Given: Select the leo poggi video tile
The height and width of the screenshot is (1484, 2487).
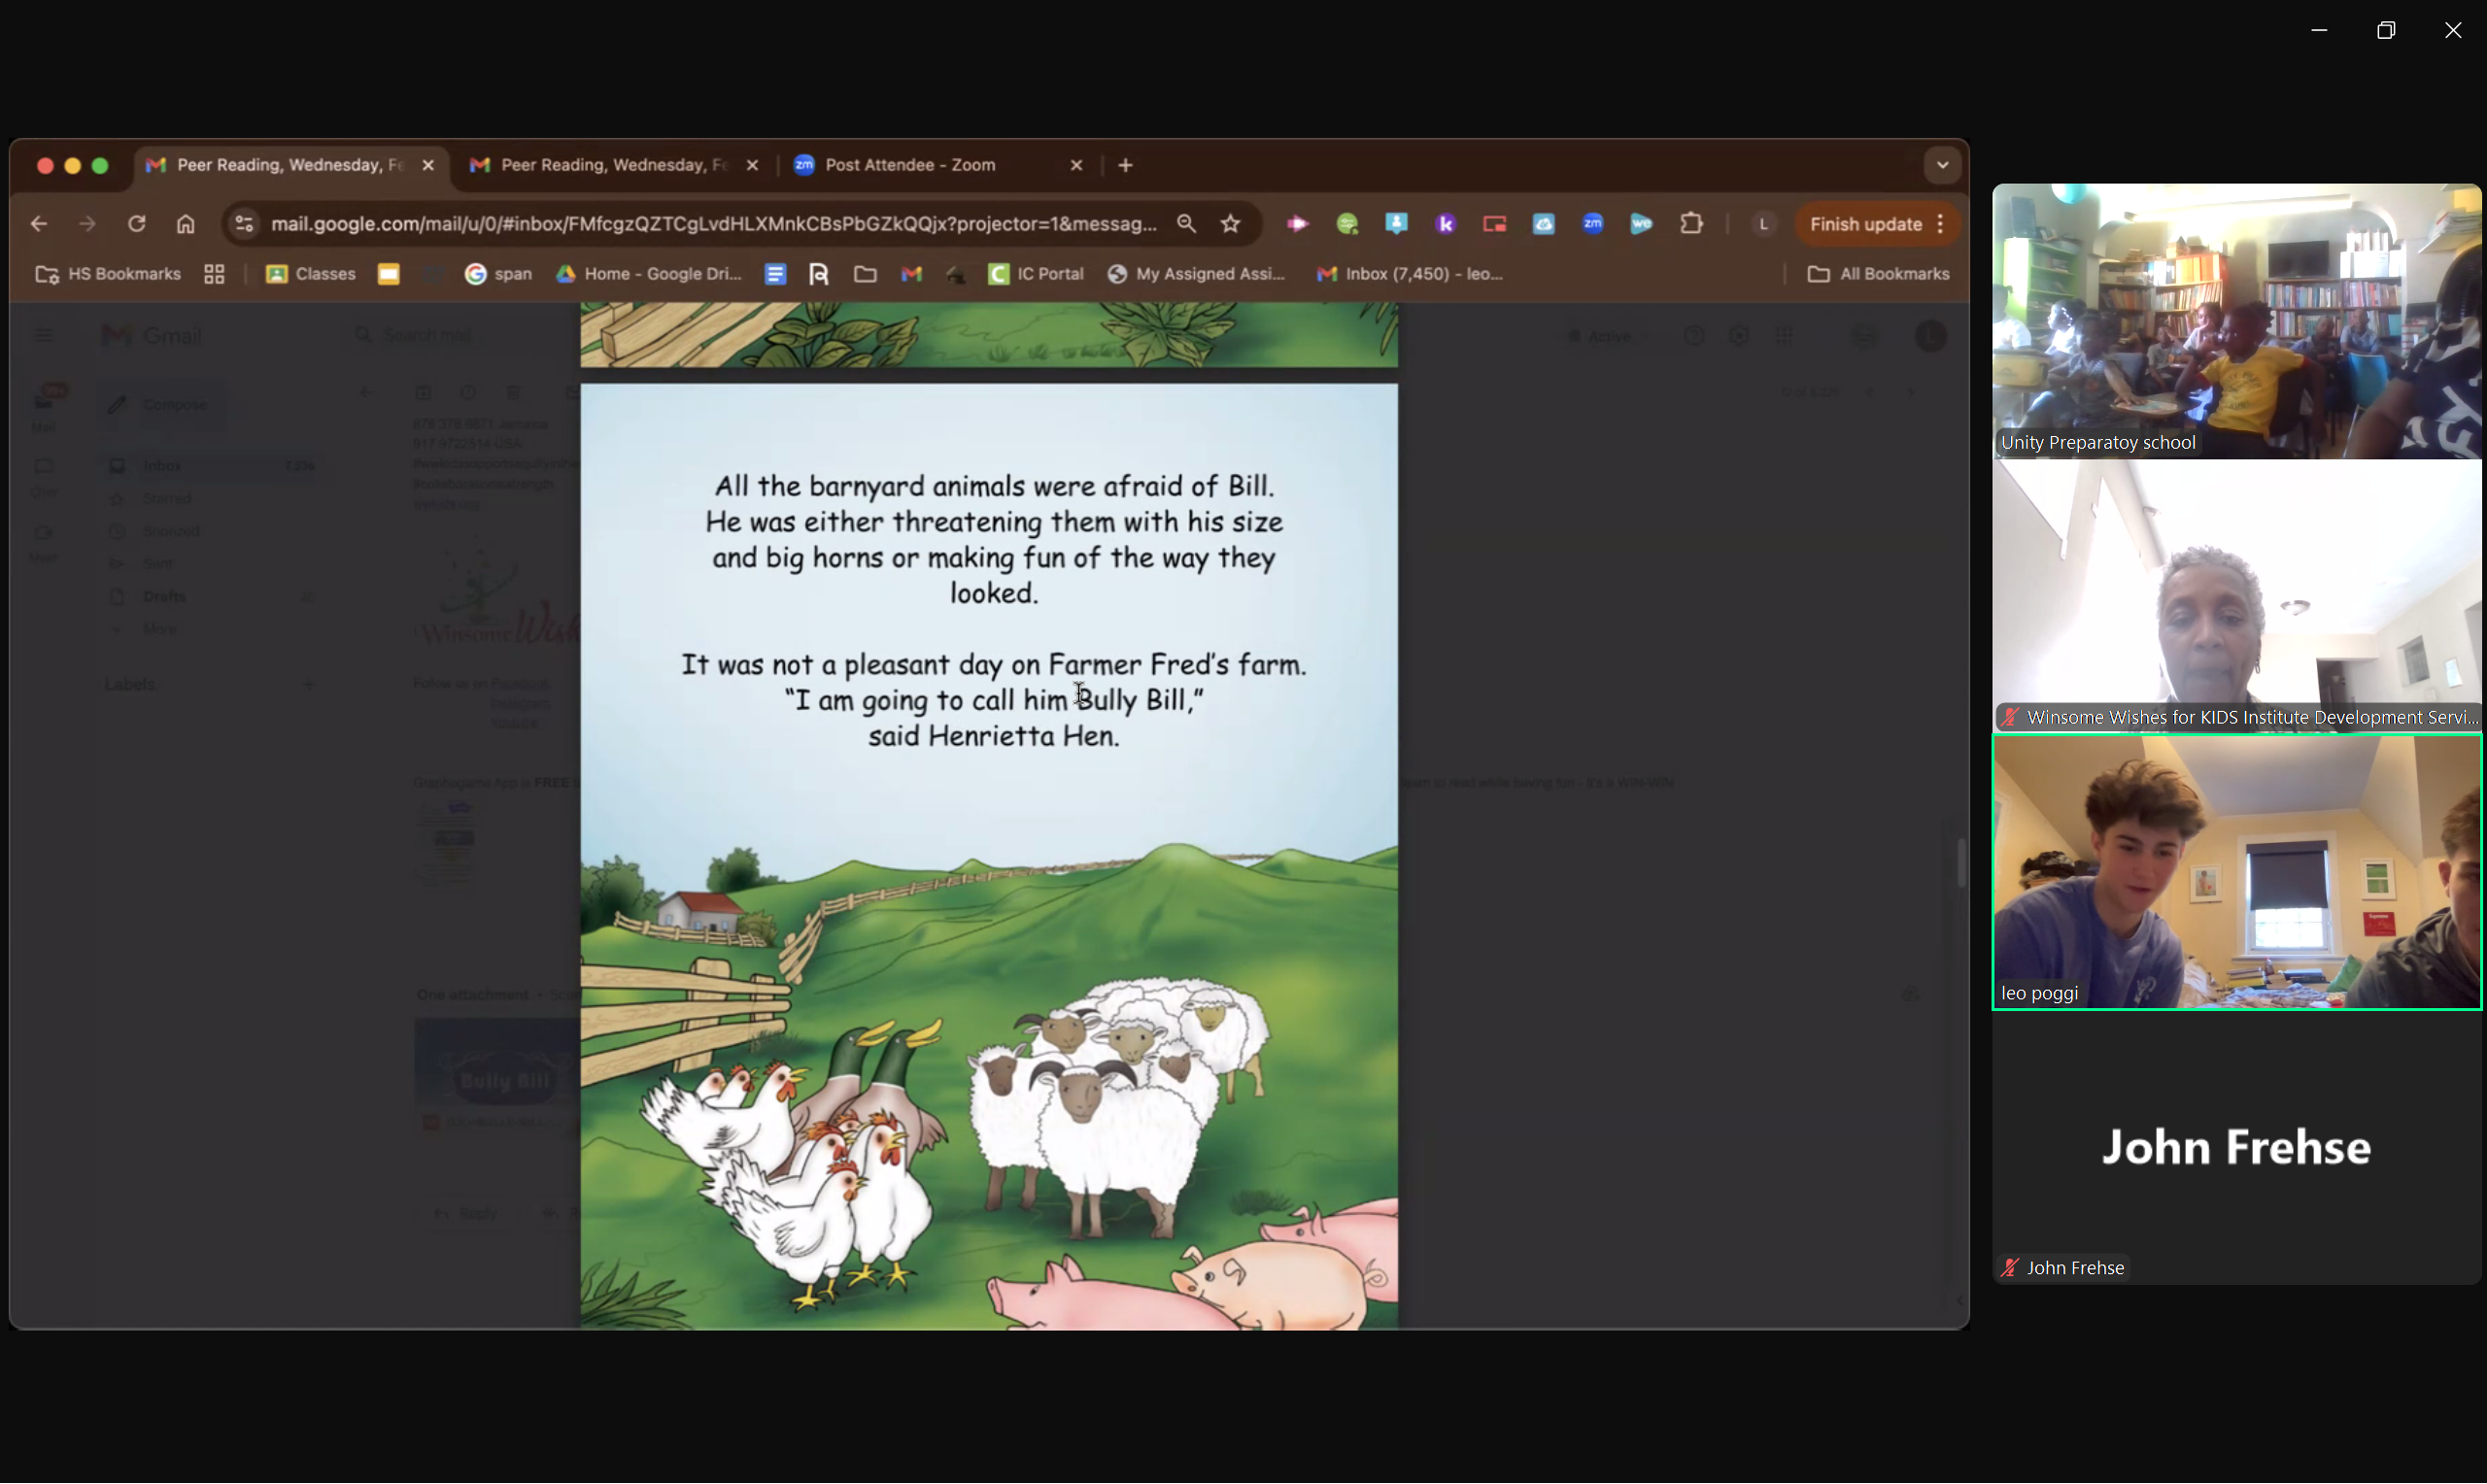Looking at the screenshot, I should pyautogui.click(x=2236, y=870).
